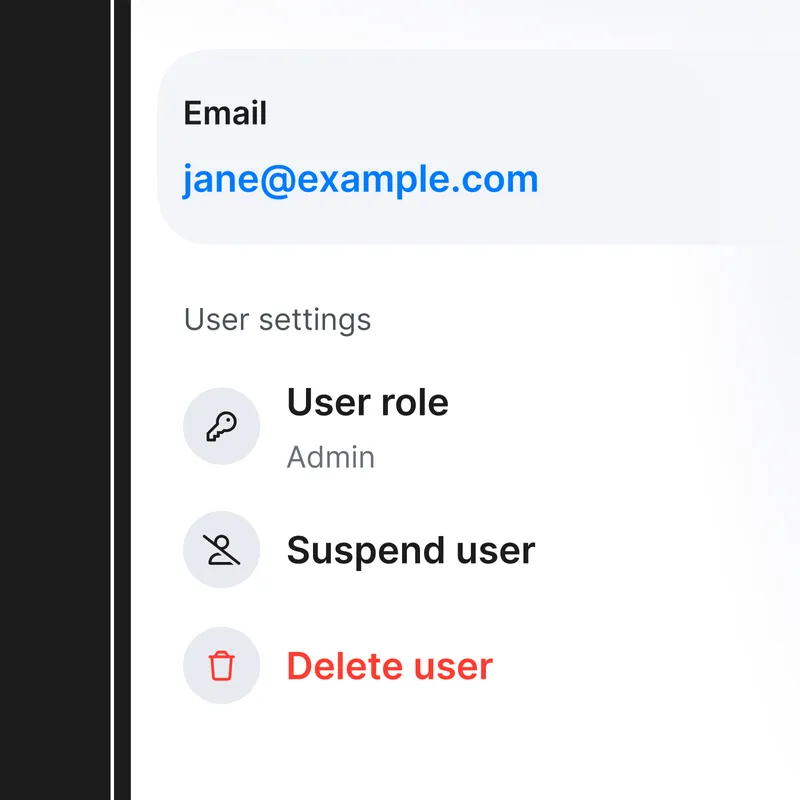The image size is (800, 800).
Task: Select the Suspend user option
Action: (x=410, y=551)
